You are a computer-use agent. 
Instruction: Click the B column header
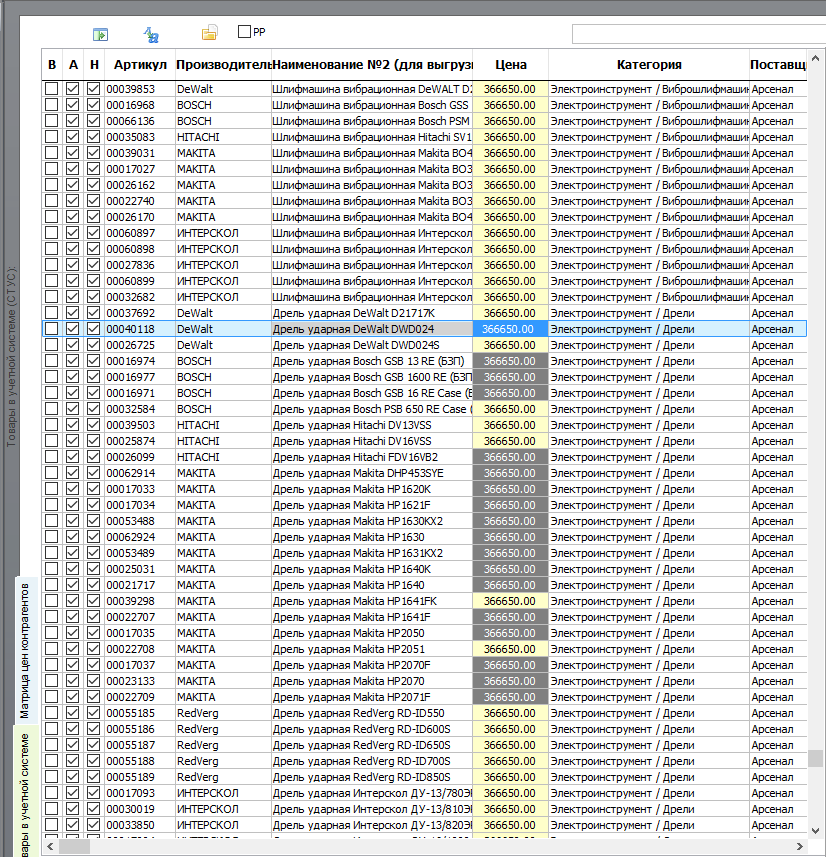(x=52, y=64)
